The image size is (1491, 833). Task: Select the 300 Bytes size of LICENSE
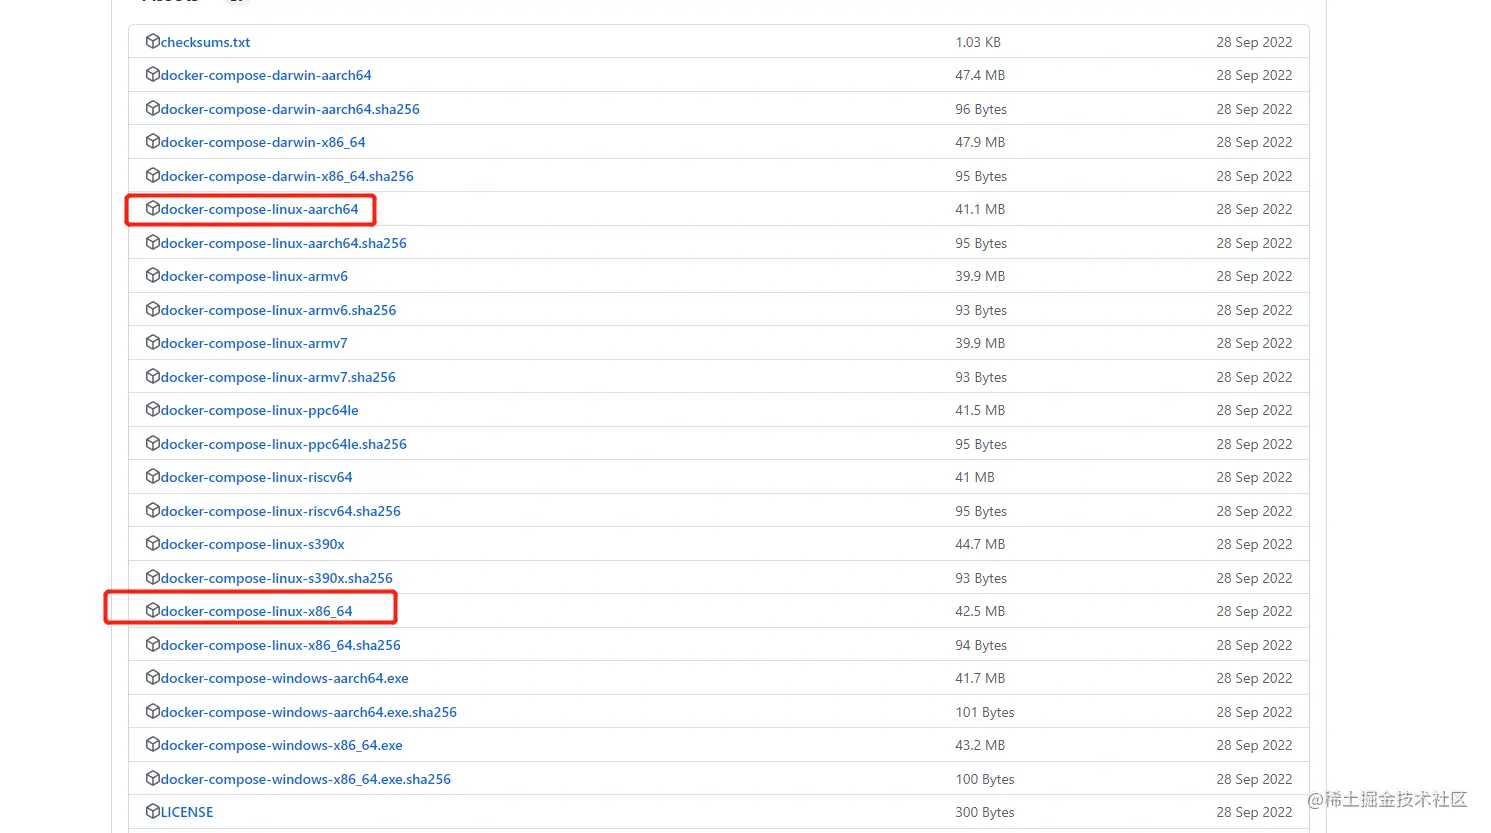pos(985,812)
